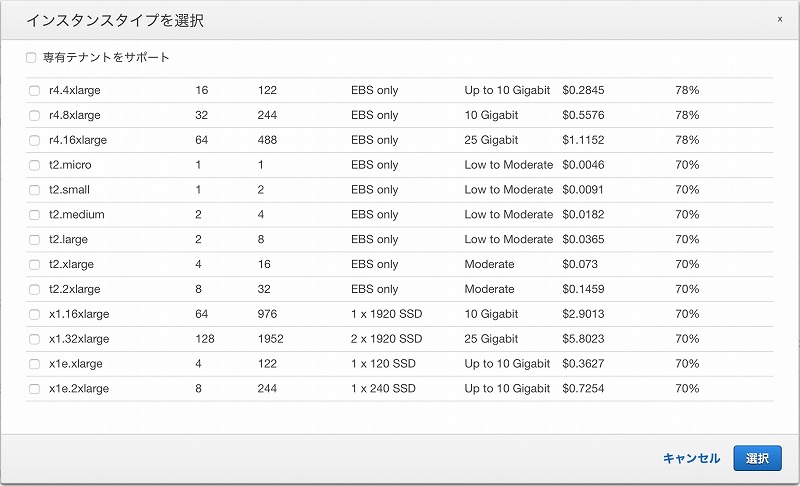Select the x1e.xlarge instance name
Image resolution: width=800 pixels, height=486 pixels.
click(x=76, y=364)
